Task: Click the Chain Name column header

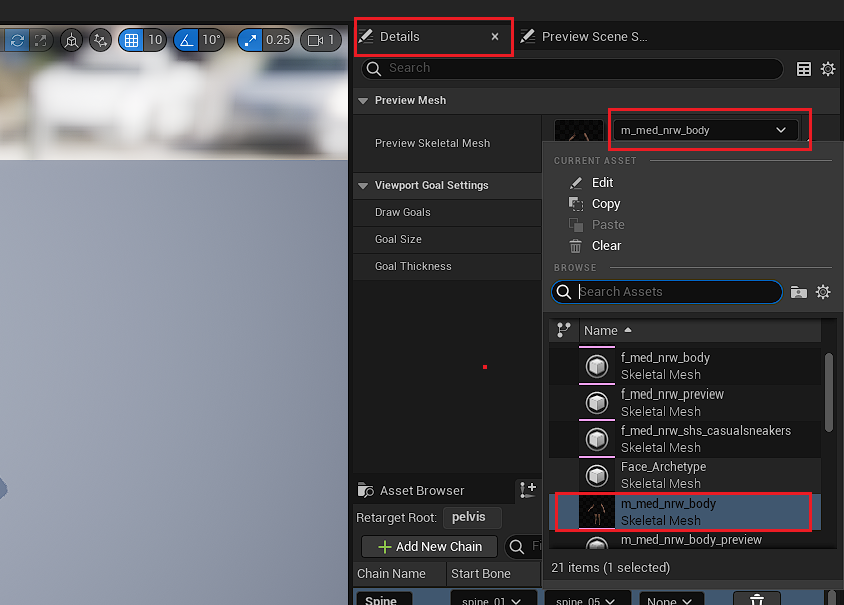Action: click(400, 574)
